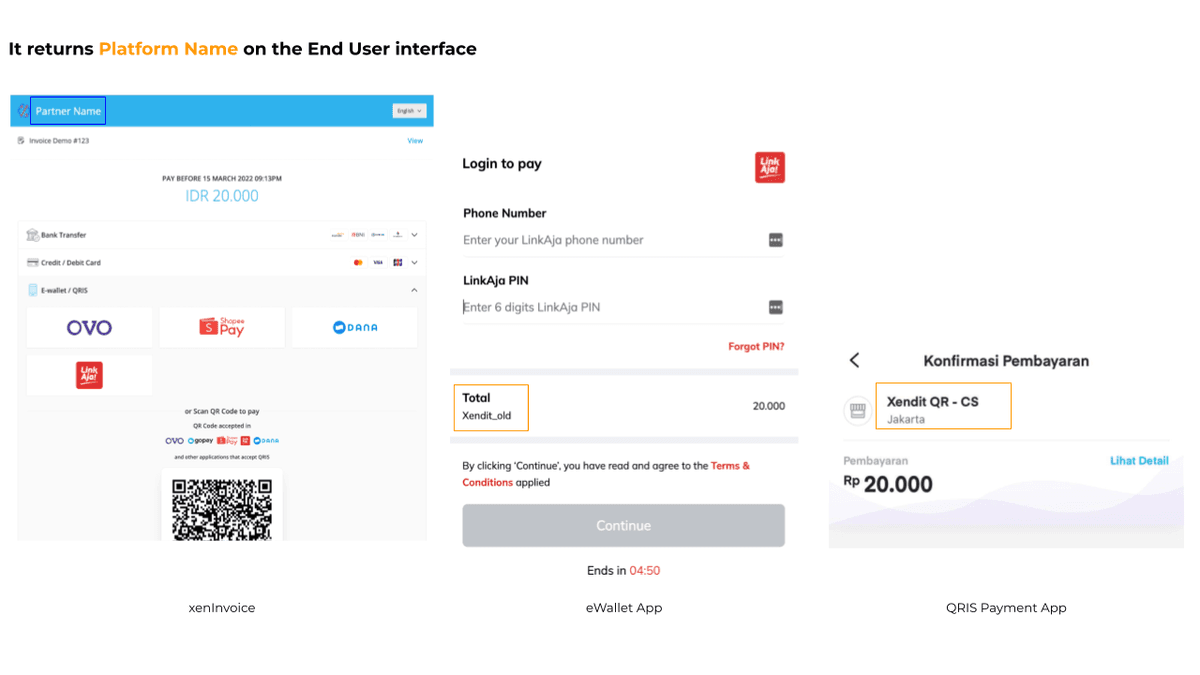Open the Forgot PIN? link
Screen dimensions: 1200x675
pos(755,347)
